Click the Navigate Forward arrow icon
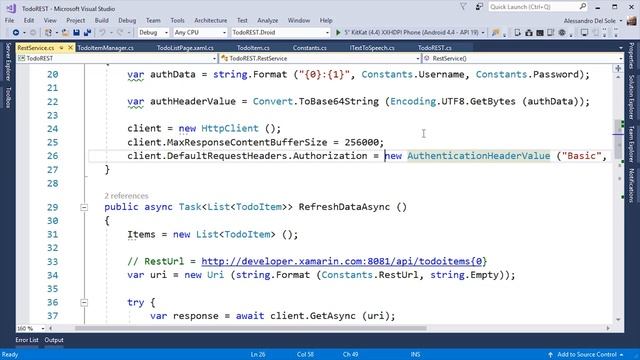Image resolution: width=640 pixels, height=360 pixels. 33,32
